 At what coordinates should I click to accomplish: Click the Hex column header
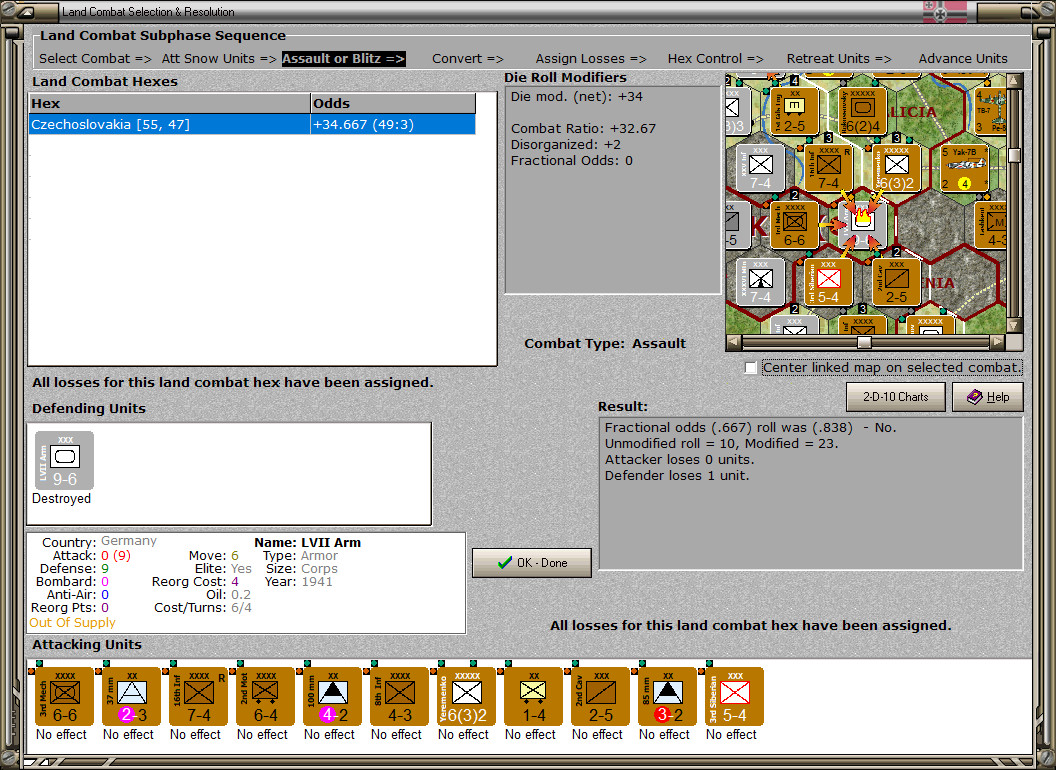point(169,104)
